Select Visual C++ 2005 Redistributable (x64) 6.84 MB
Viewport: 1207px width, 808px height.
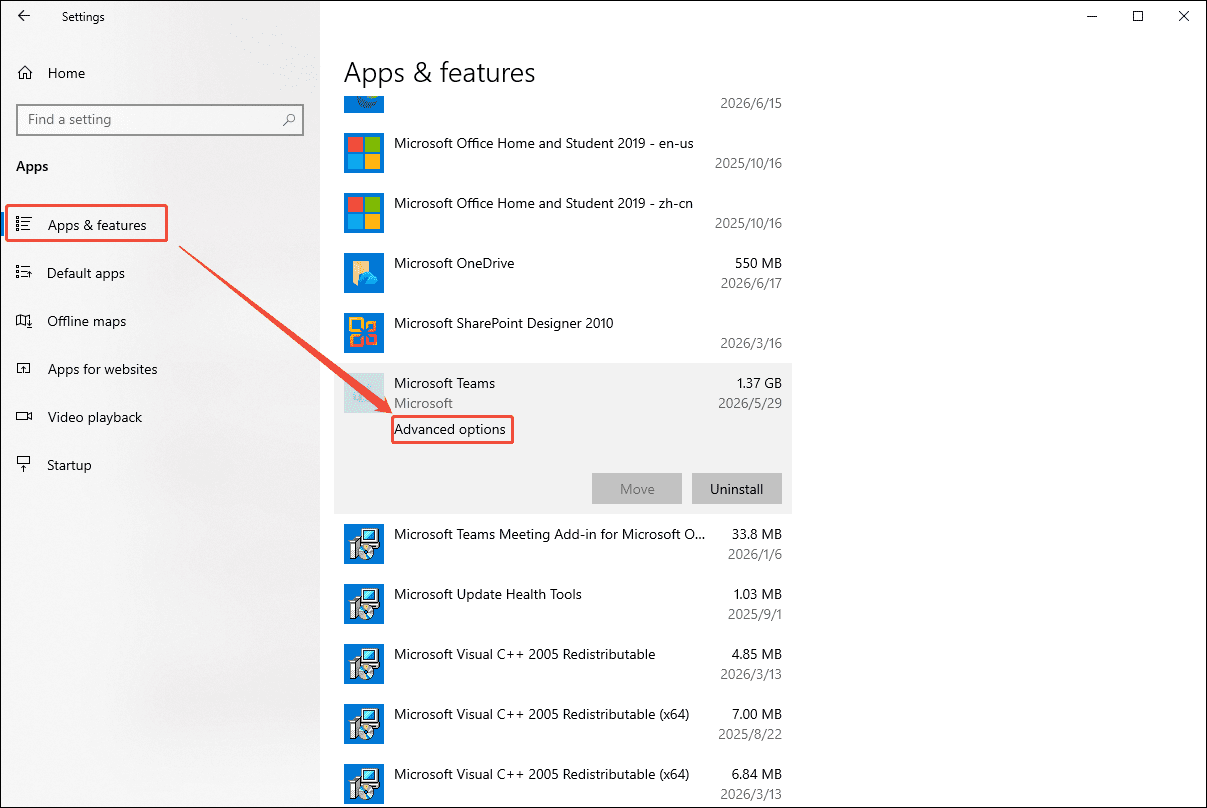point(542,774)
